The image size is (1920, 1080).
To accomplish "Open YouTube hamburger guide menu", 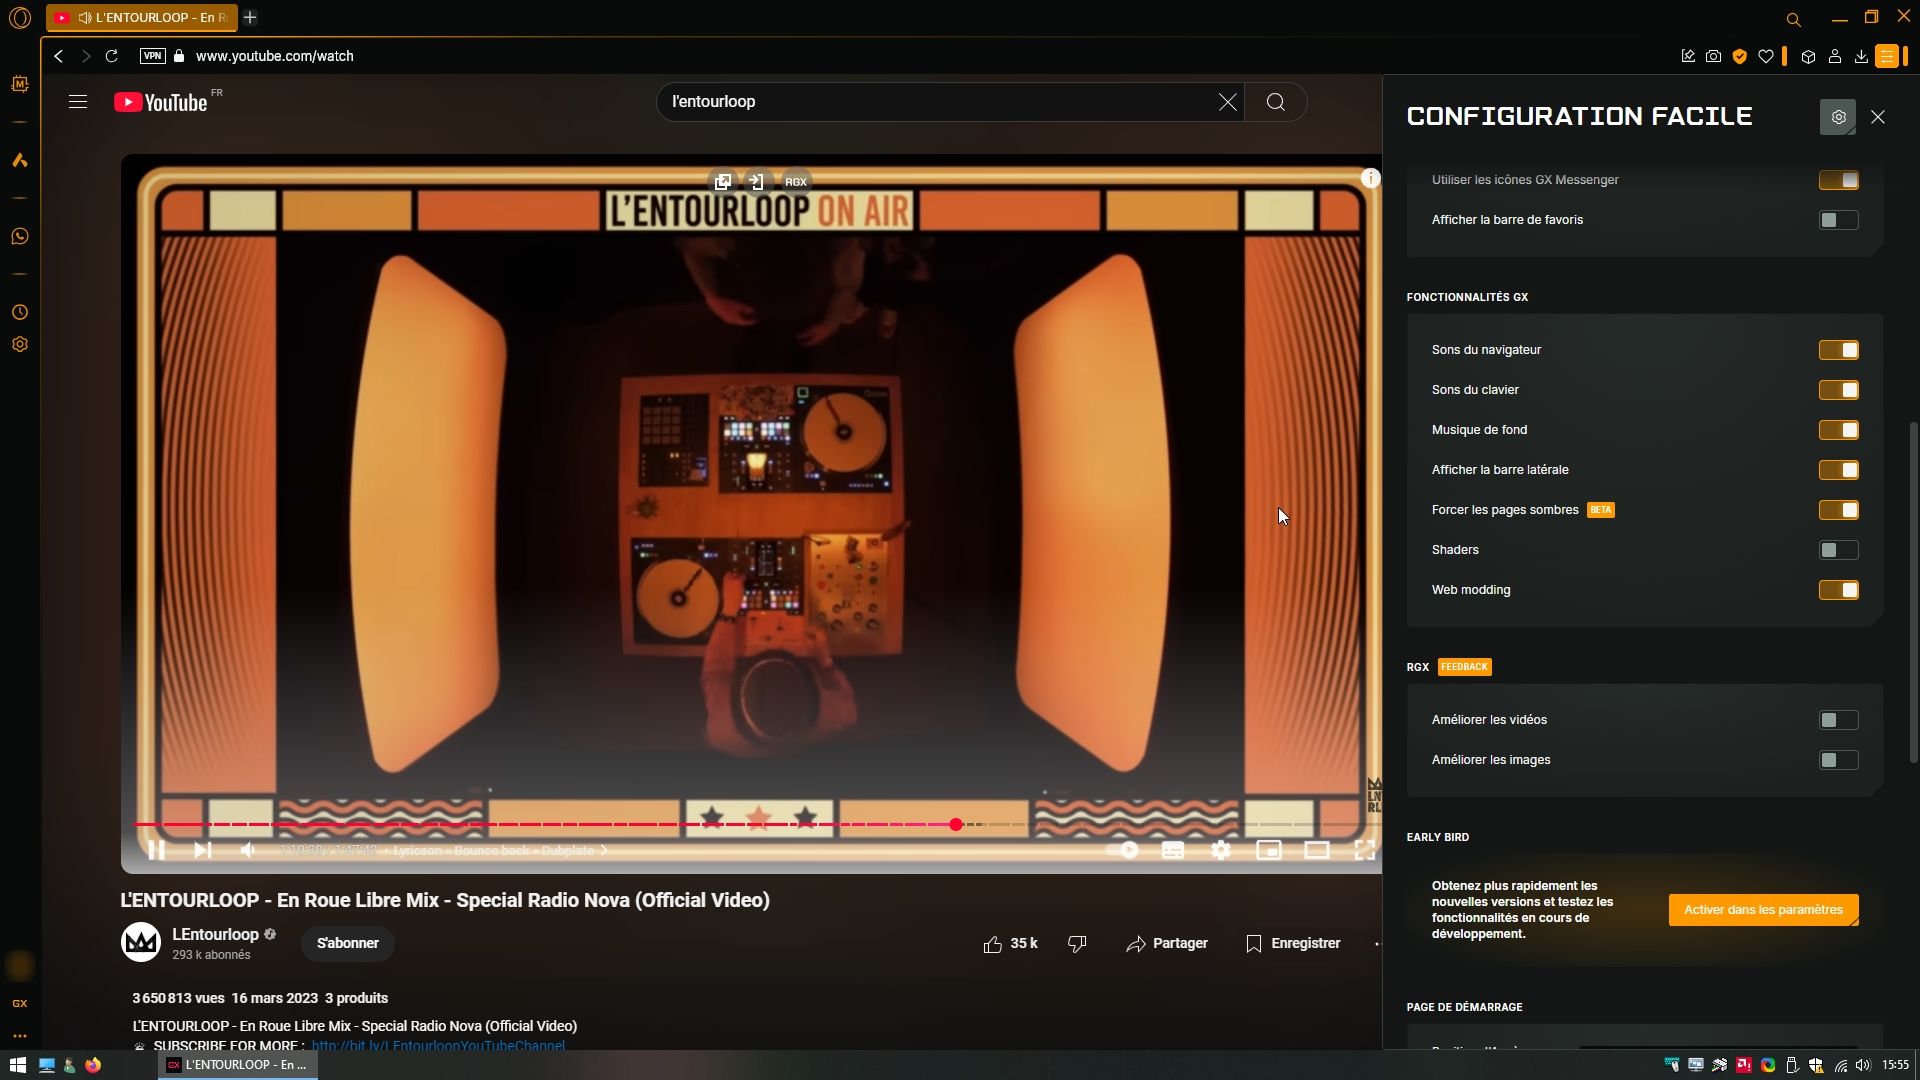I will click(x=78, y=102).
